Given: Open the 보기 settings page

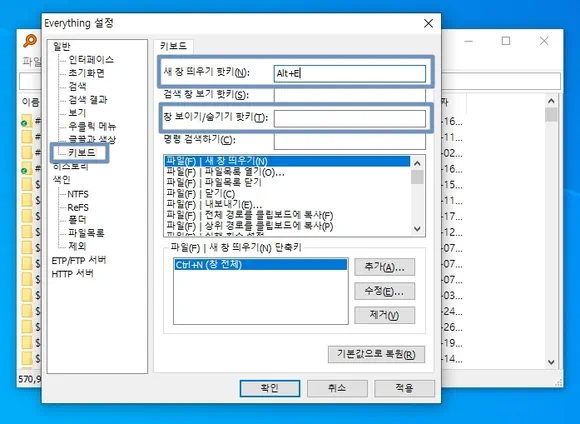Looking at the screenshot, I should click(77, 112).
